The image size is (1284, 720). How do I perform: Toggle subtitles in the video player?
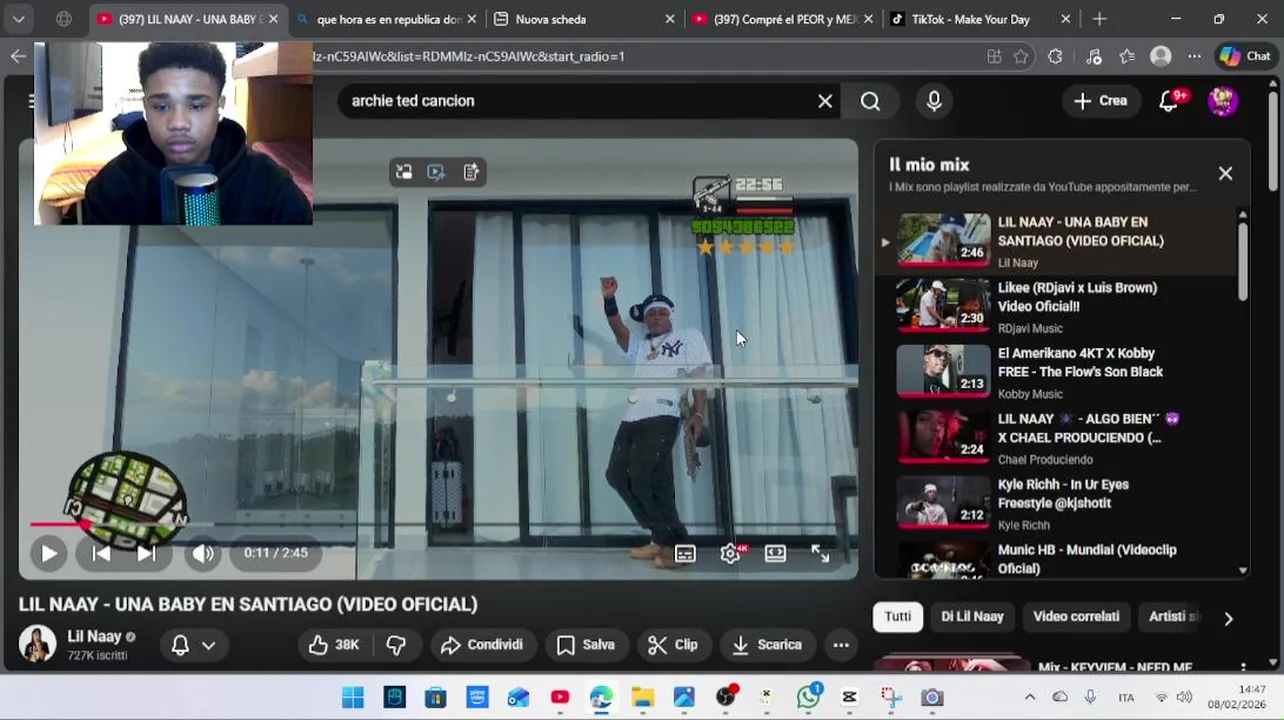click(685, 553)
